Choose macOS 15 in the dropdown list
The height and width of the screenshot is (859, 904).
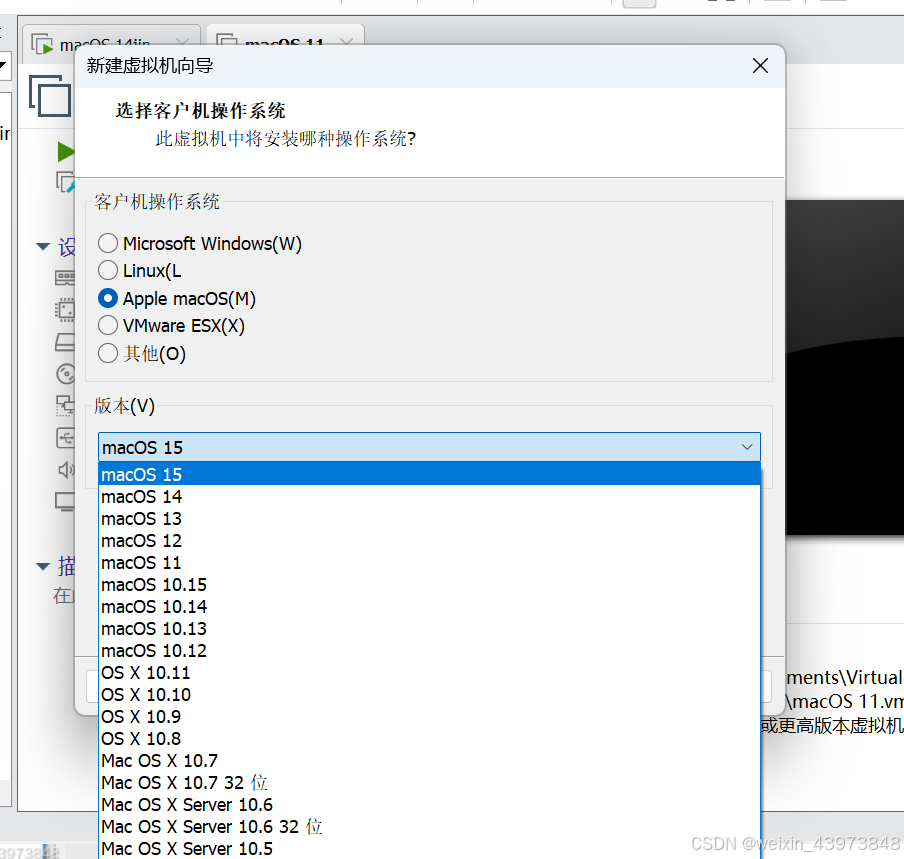coord(430,474)
